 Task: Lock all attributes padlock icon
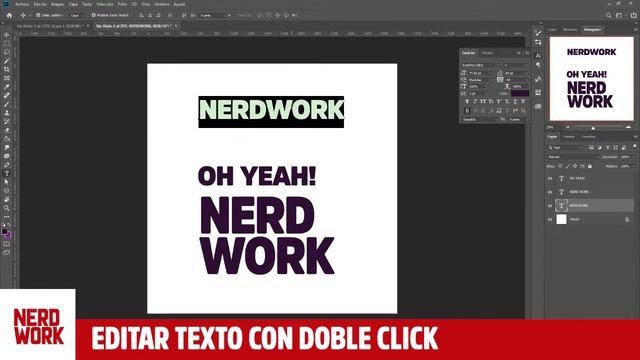[590, 166]
